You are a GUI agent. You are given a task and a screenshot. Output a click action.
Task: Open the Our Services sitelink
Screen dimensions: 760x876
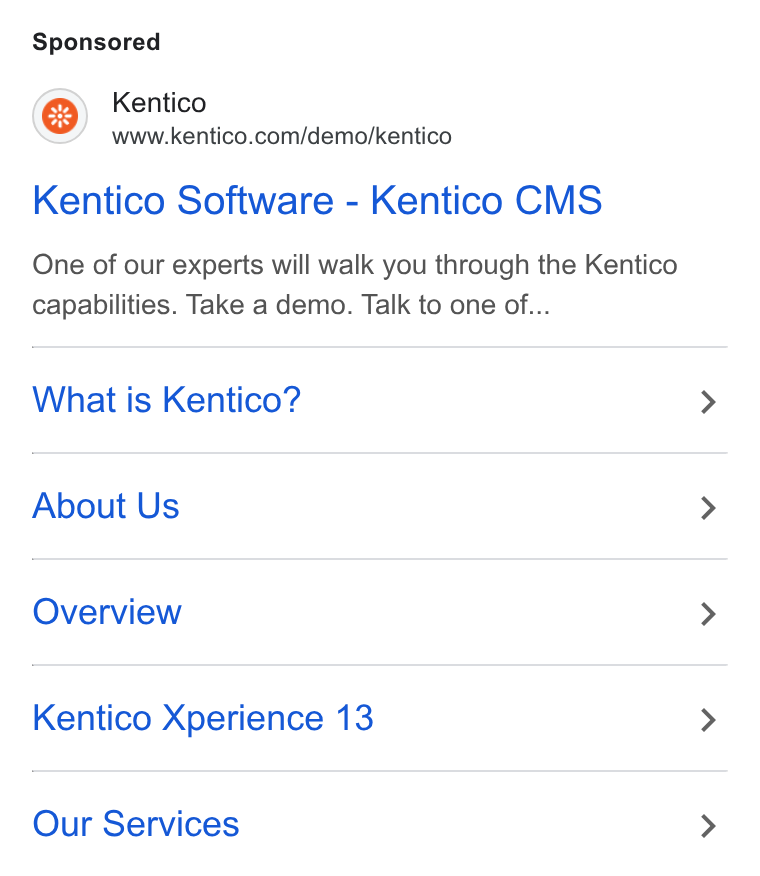(136, 825)
